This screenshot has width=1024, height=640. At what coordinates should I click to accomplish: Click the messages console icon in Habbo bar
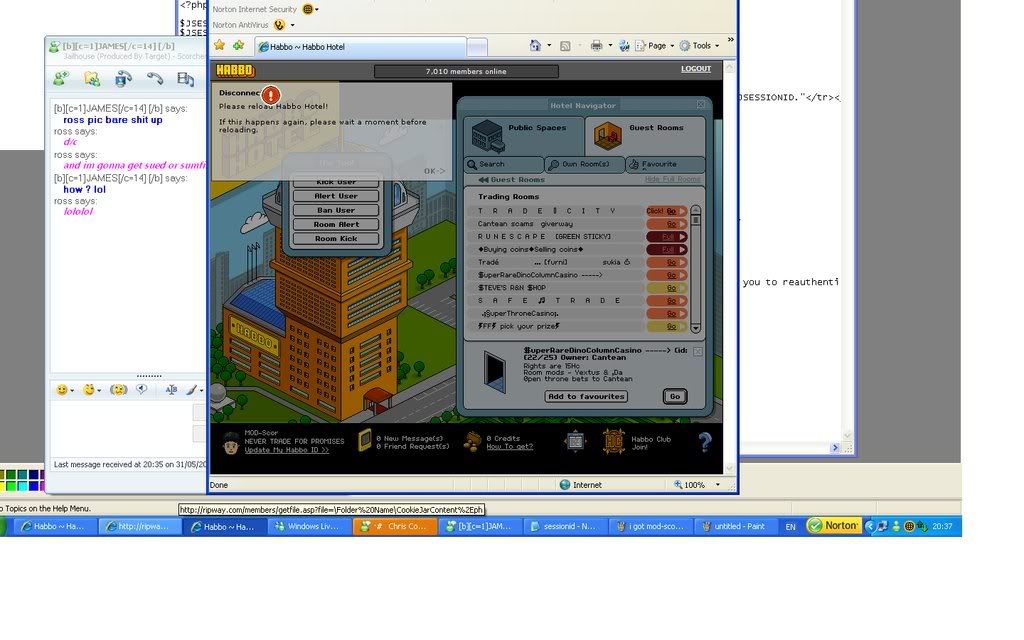(366, 441)
